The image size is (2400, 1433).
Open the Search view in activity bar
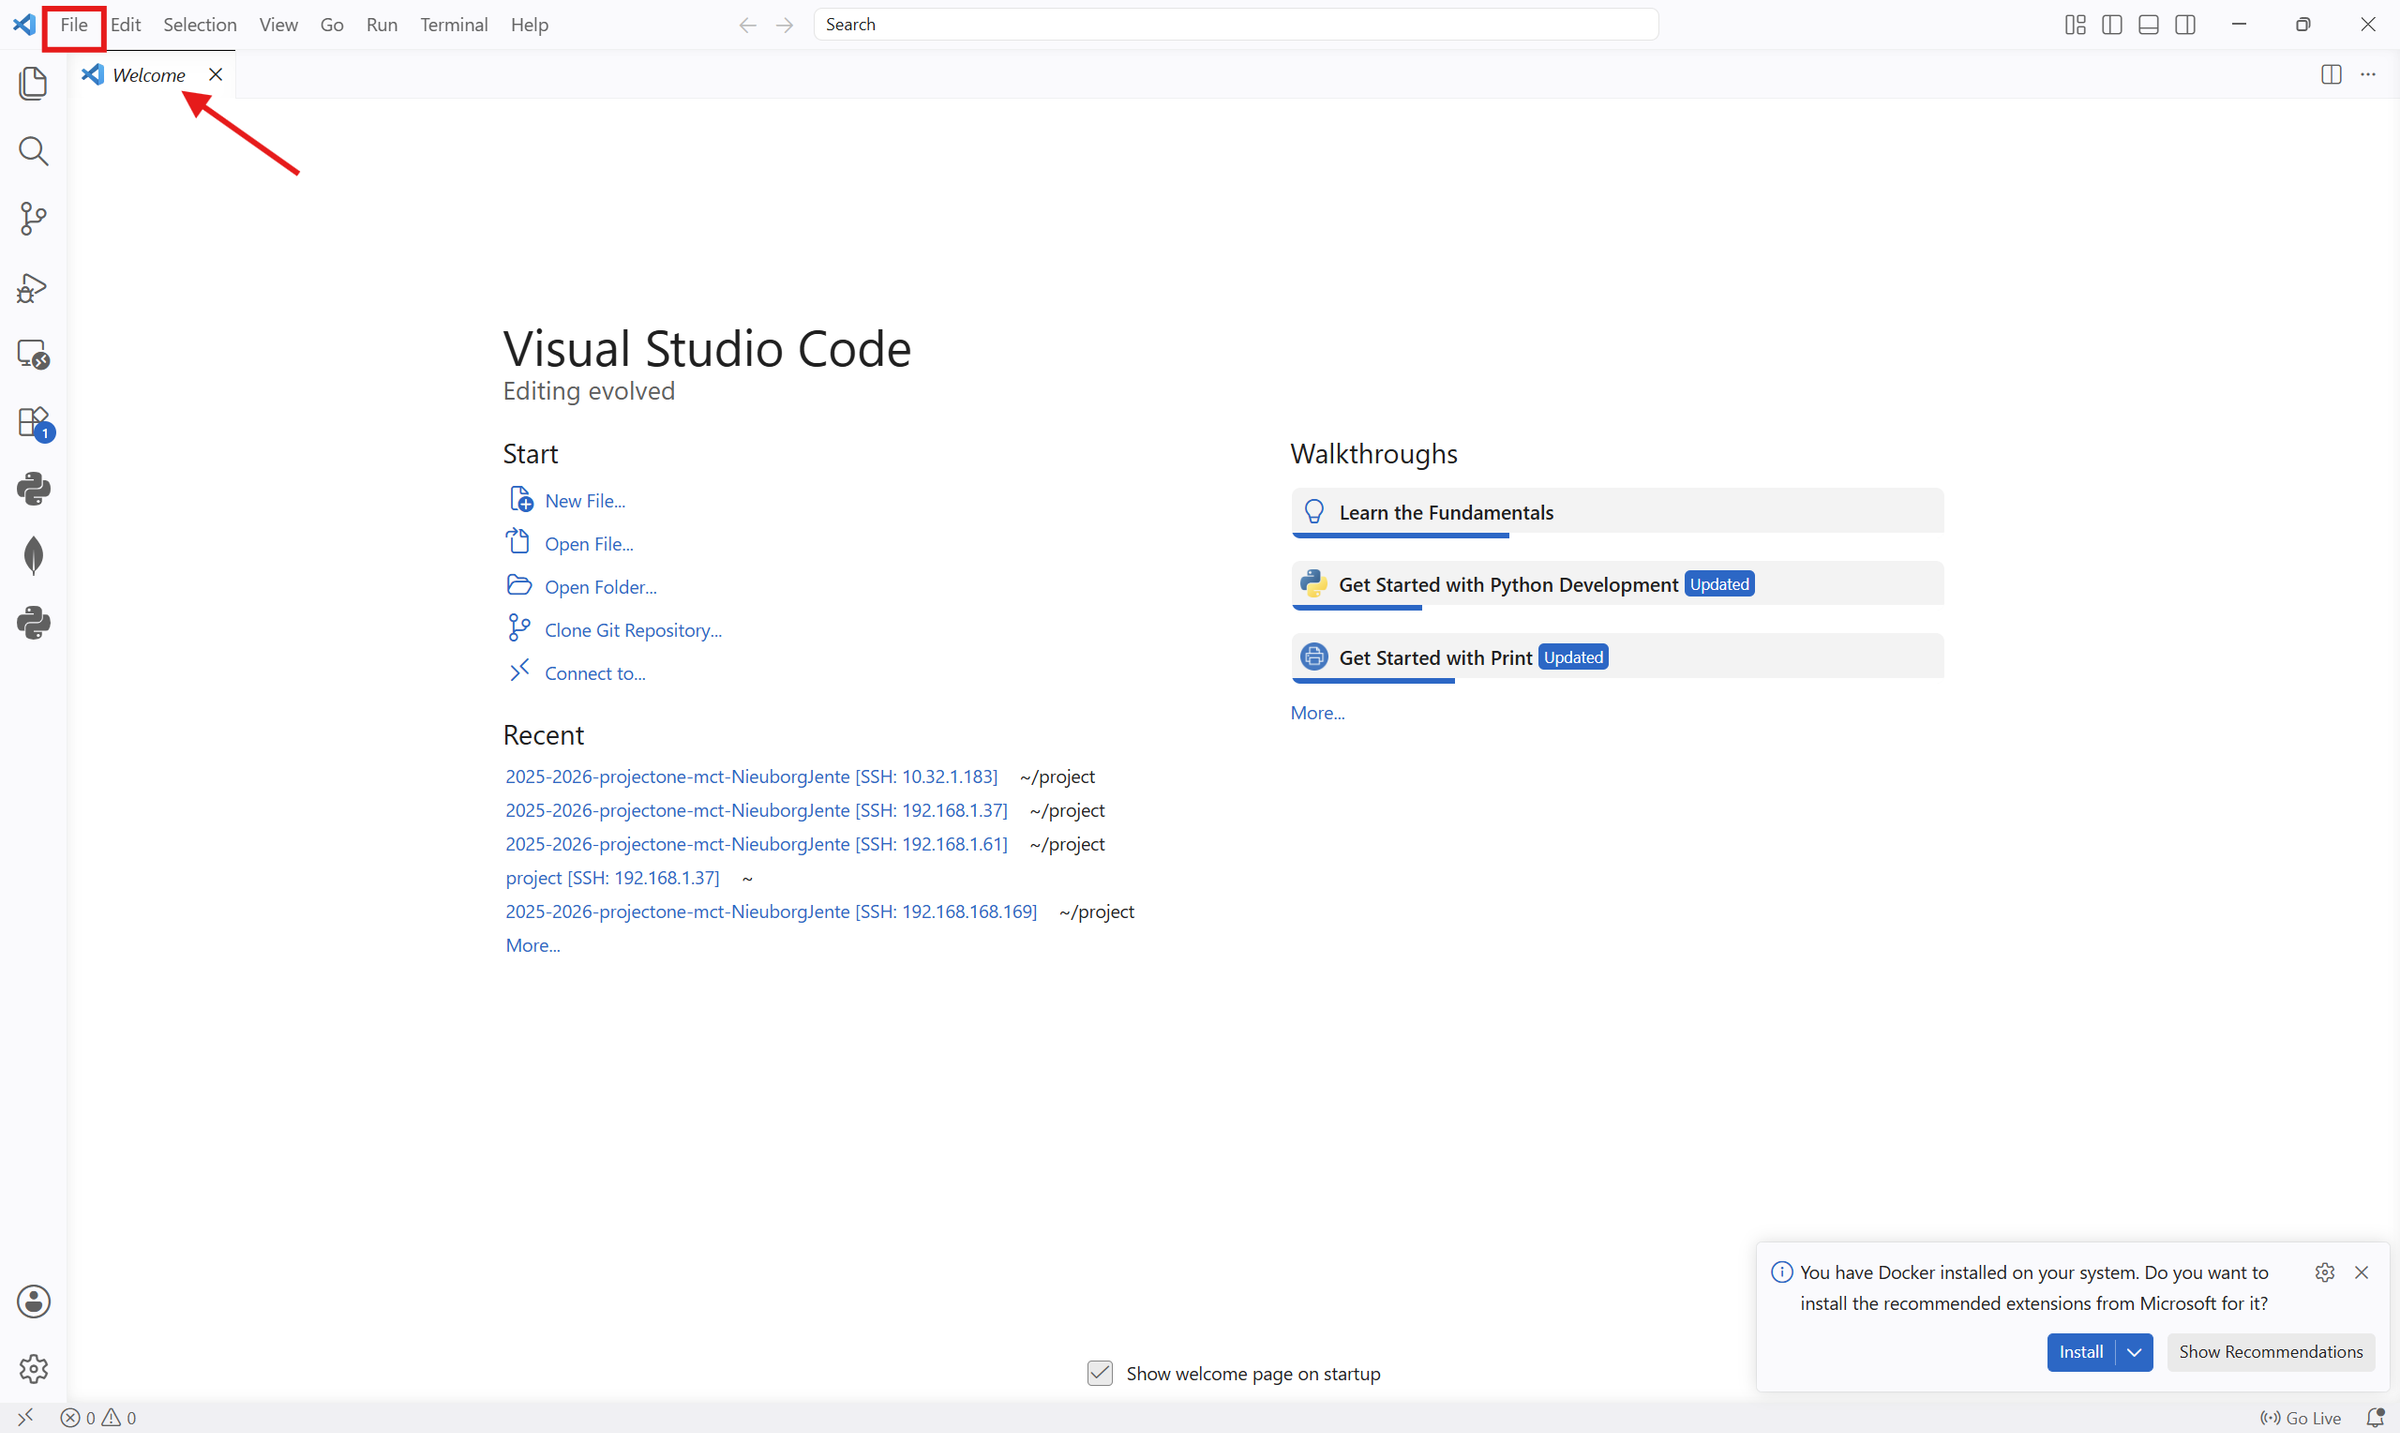[33, 151]
